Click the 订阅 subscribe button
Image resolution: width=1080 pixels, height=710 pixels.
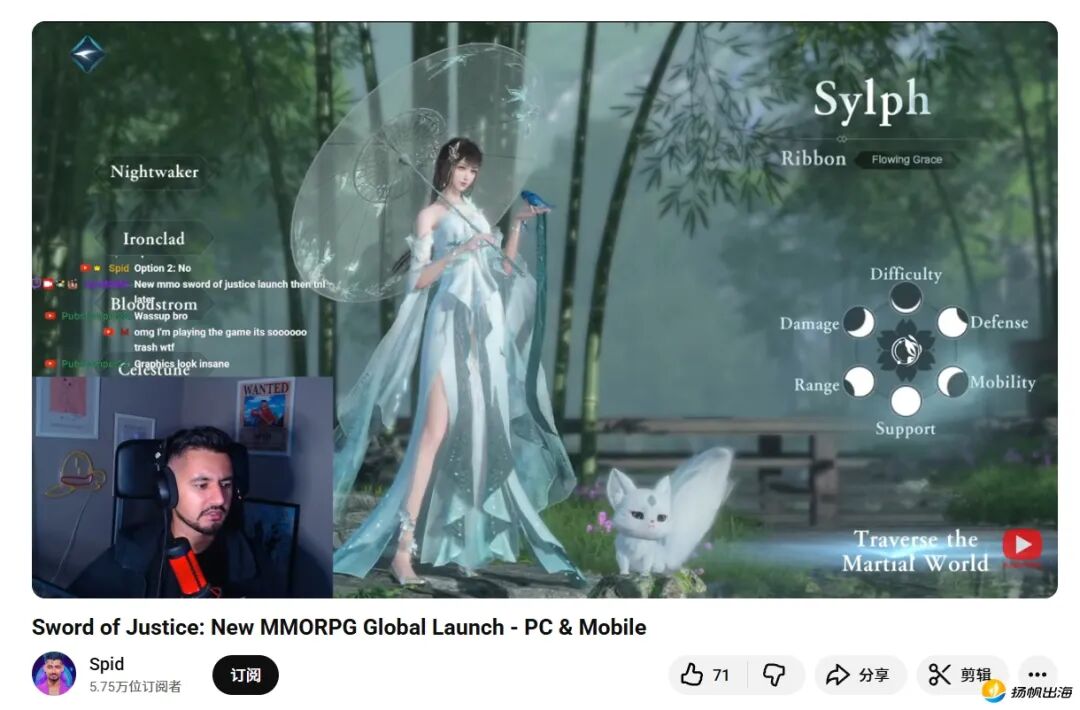click(x=245, y=675)
